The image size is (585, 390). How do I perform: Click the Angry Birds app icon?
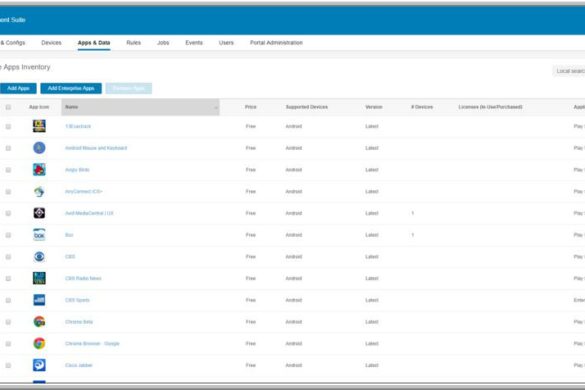pyautogui.click(x=39, y=169)
